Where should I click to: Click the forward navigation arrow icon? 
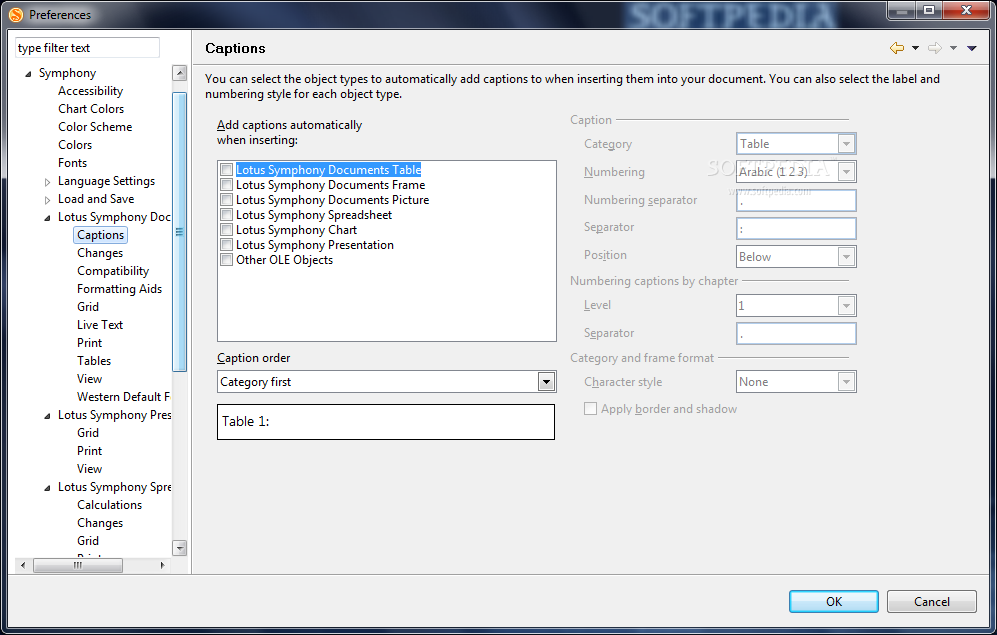[935, 48]
